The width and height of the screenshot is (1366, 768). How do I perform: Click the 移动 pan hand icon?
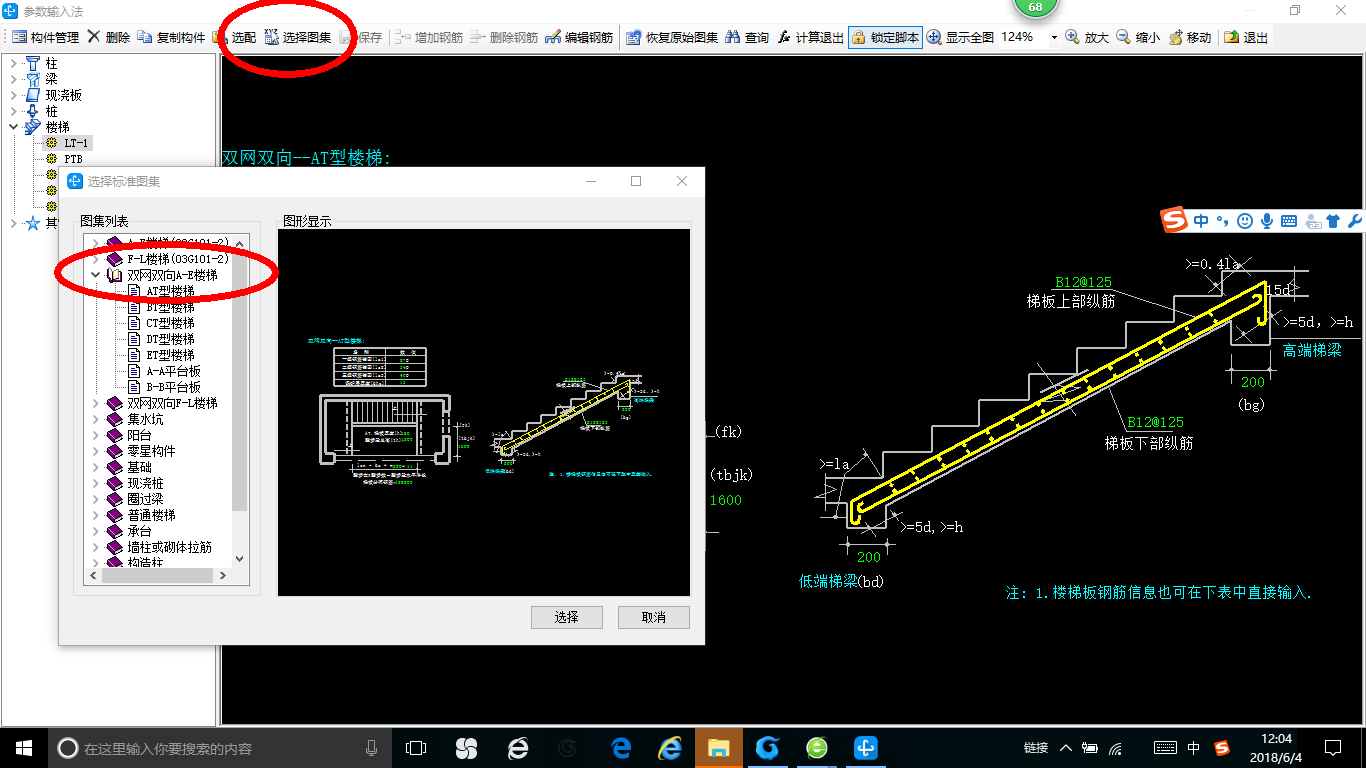[1174, 37]
